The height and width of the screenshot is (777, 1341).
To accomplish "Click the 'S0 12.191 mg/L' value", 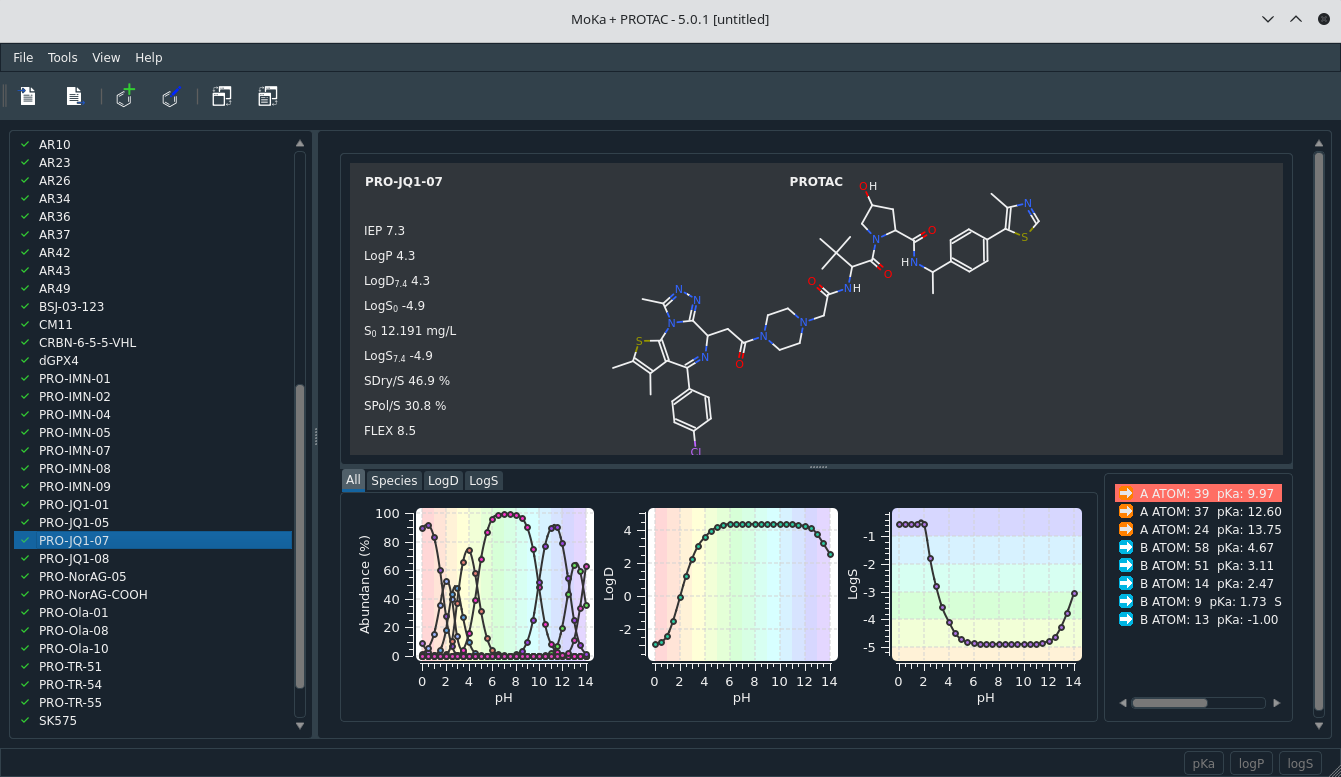I will click(x=410, y=331).
